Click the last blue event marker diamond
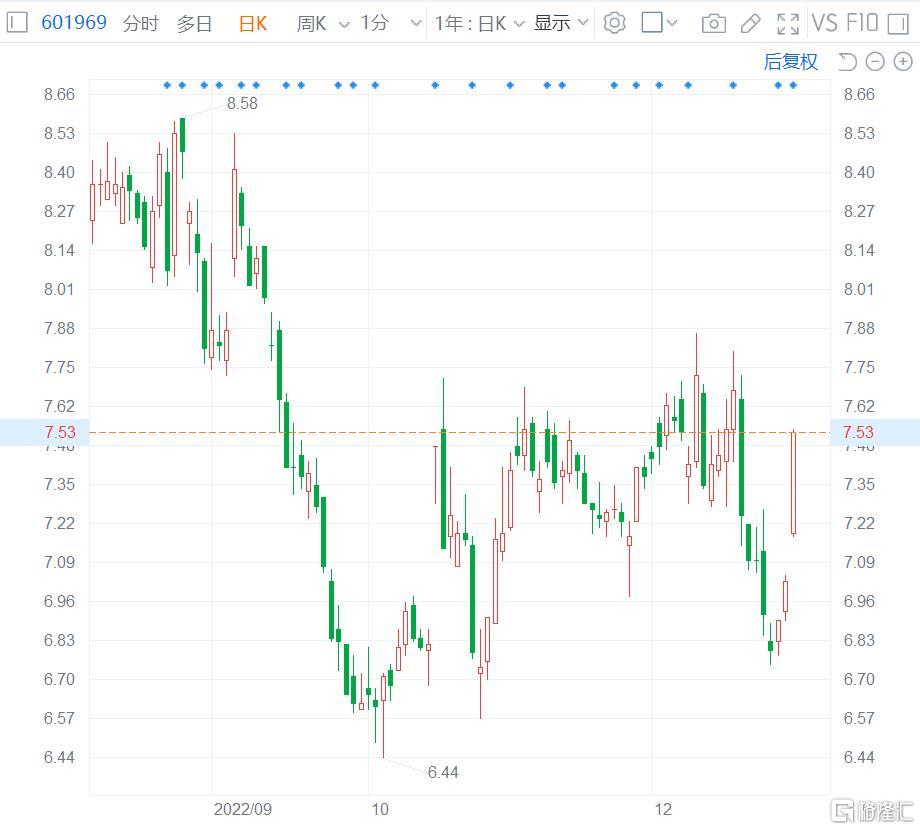The height and width of the screenshot is (830, 920). point(793,86)
